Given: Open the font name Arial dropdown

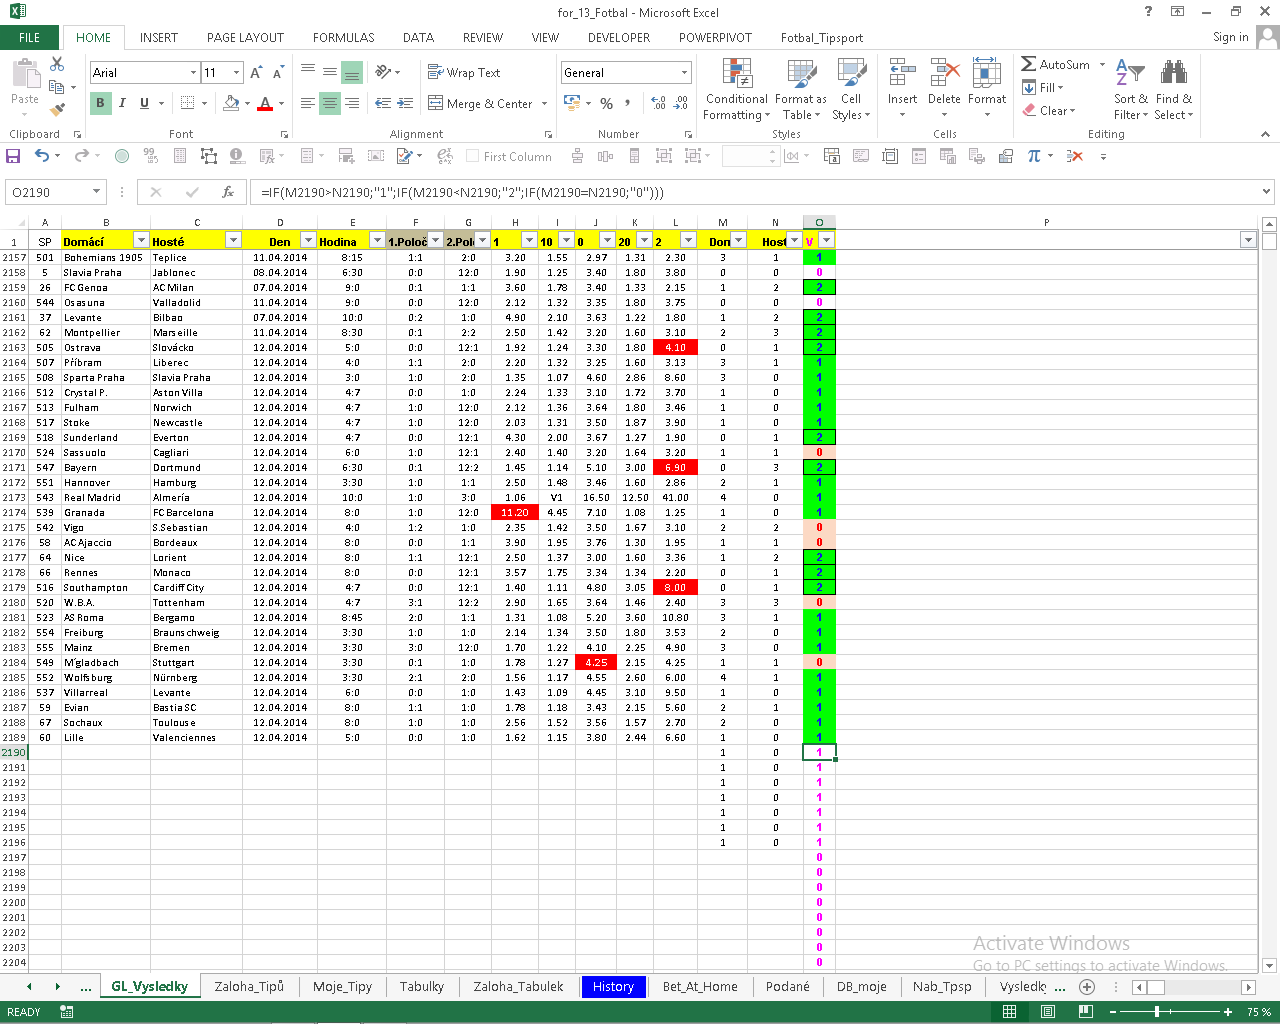Looking at the screenshot, I should [193, 73].
